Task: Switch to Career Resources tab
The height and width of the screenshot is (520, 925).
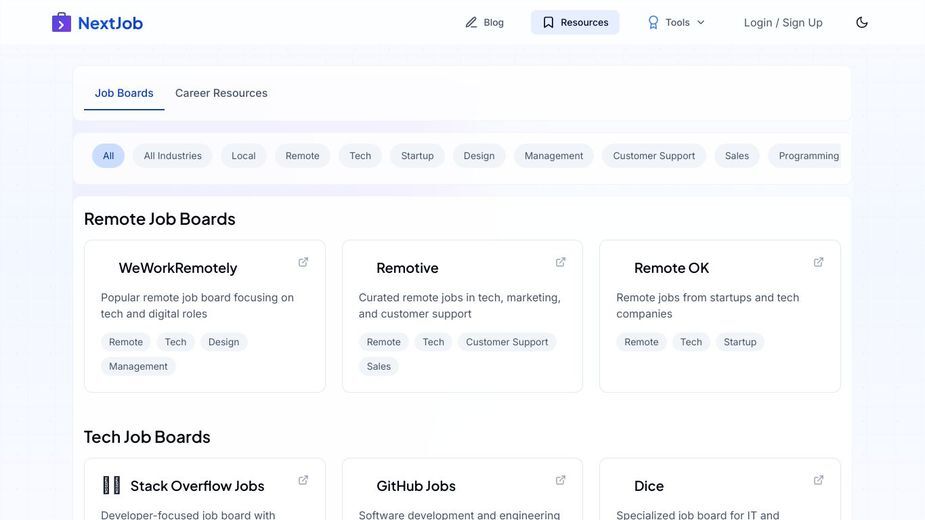Action: point(221,93)
